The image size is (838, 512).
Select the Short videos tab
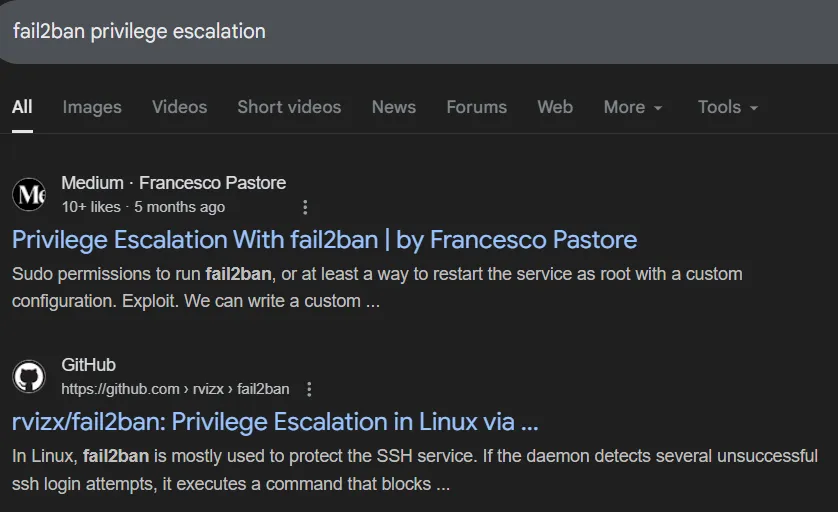coord(289,107)
